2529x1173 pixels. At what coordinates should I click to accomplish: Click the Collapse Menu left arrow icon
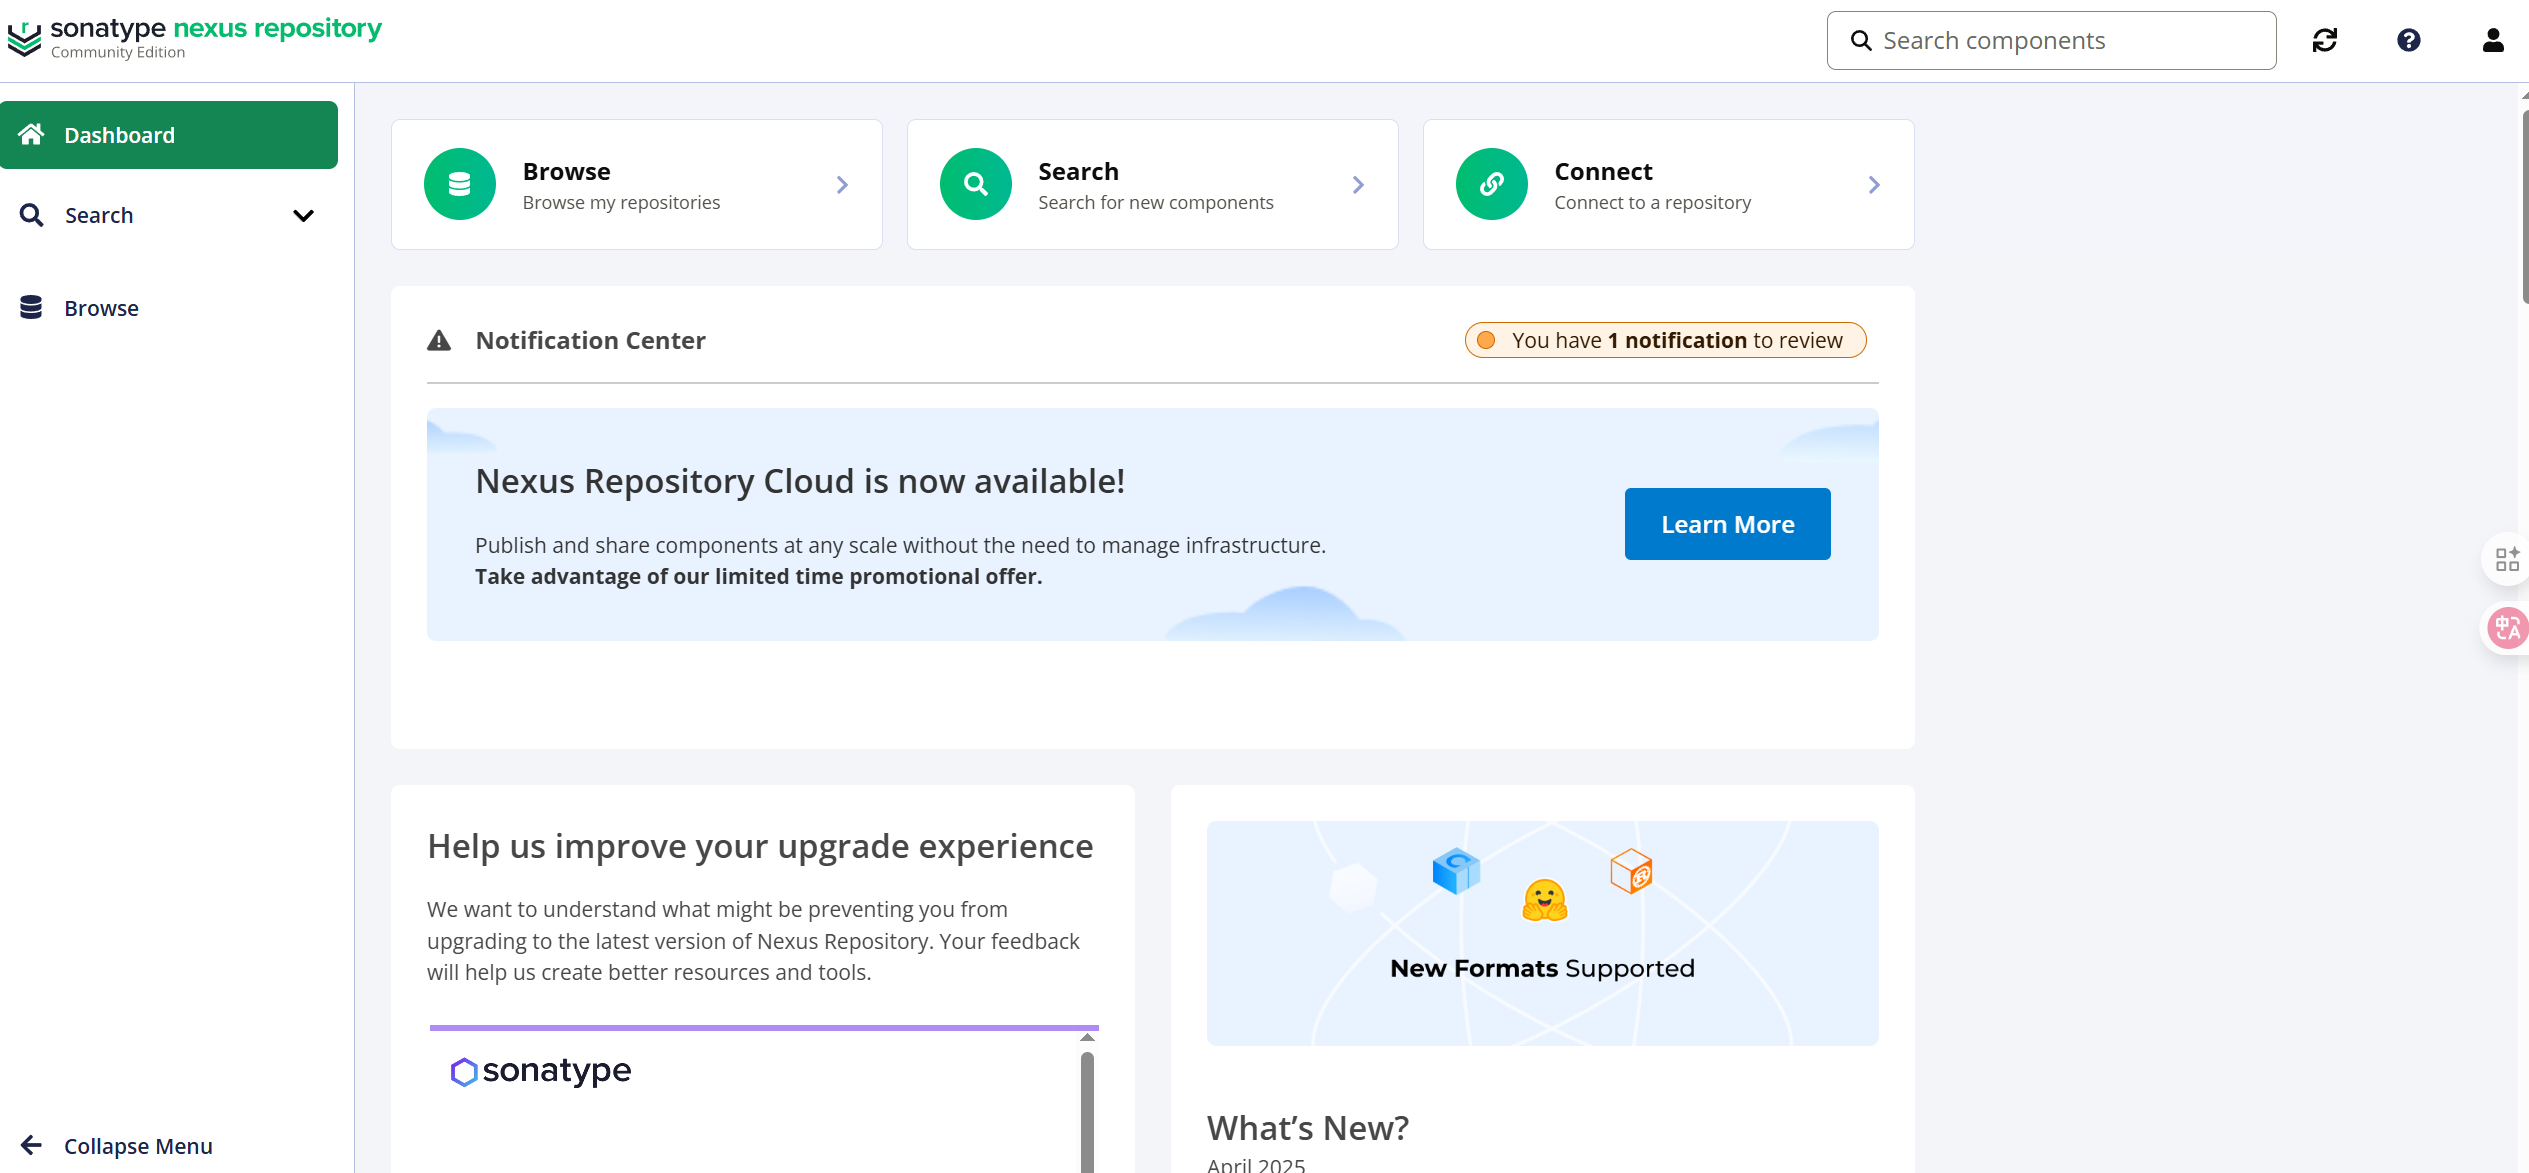tap(31, 1145)
